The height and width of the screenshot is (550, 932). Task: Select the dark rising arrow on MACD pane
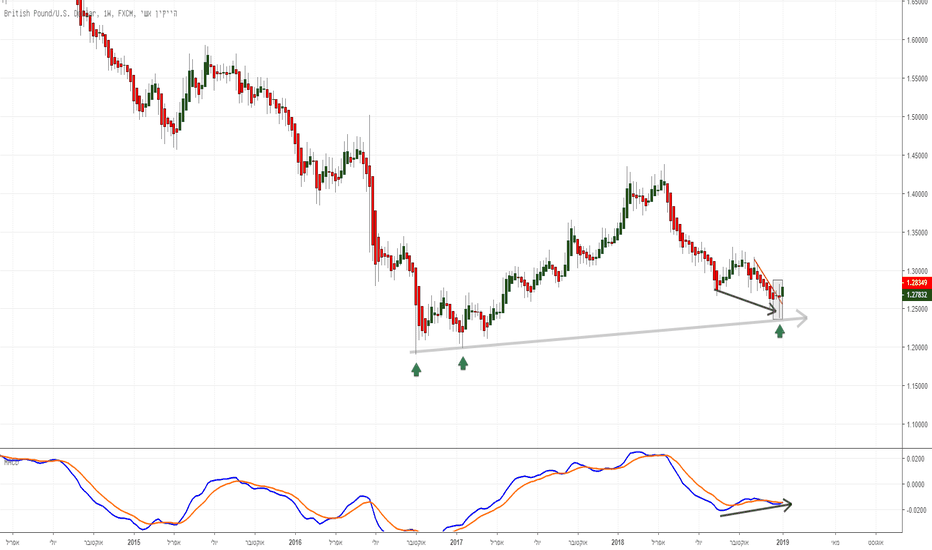[x=756, y=510]
